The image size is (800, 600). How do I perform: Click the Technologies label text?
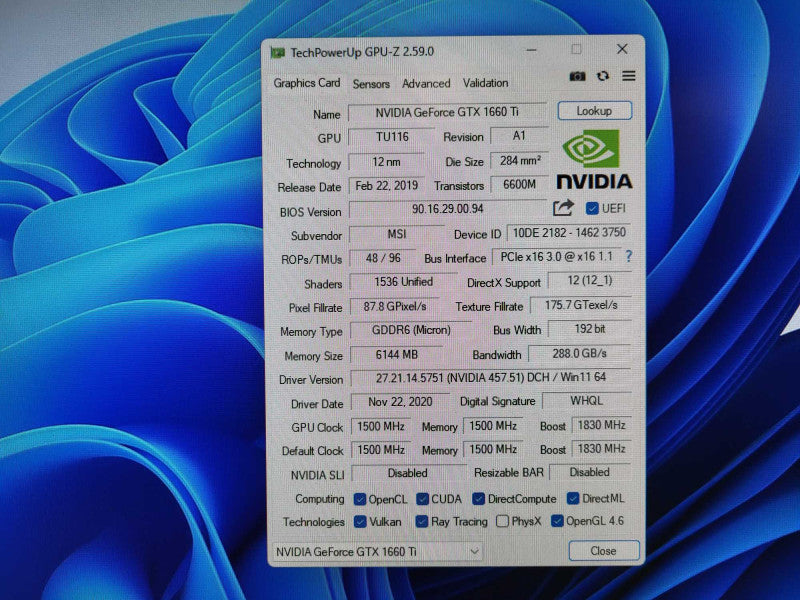[x=314, y=522]
